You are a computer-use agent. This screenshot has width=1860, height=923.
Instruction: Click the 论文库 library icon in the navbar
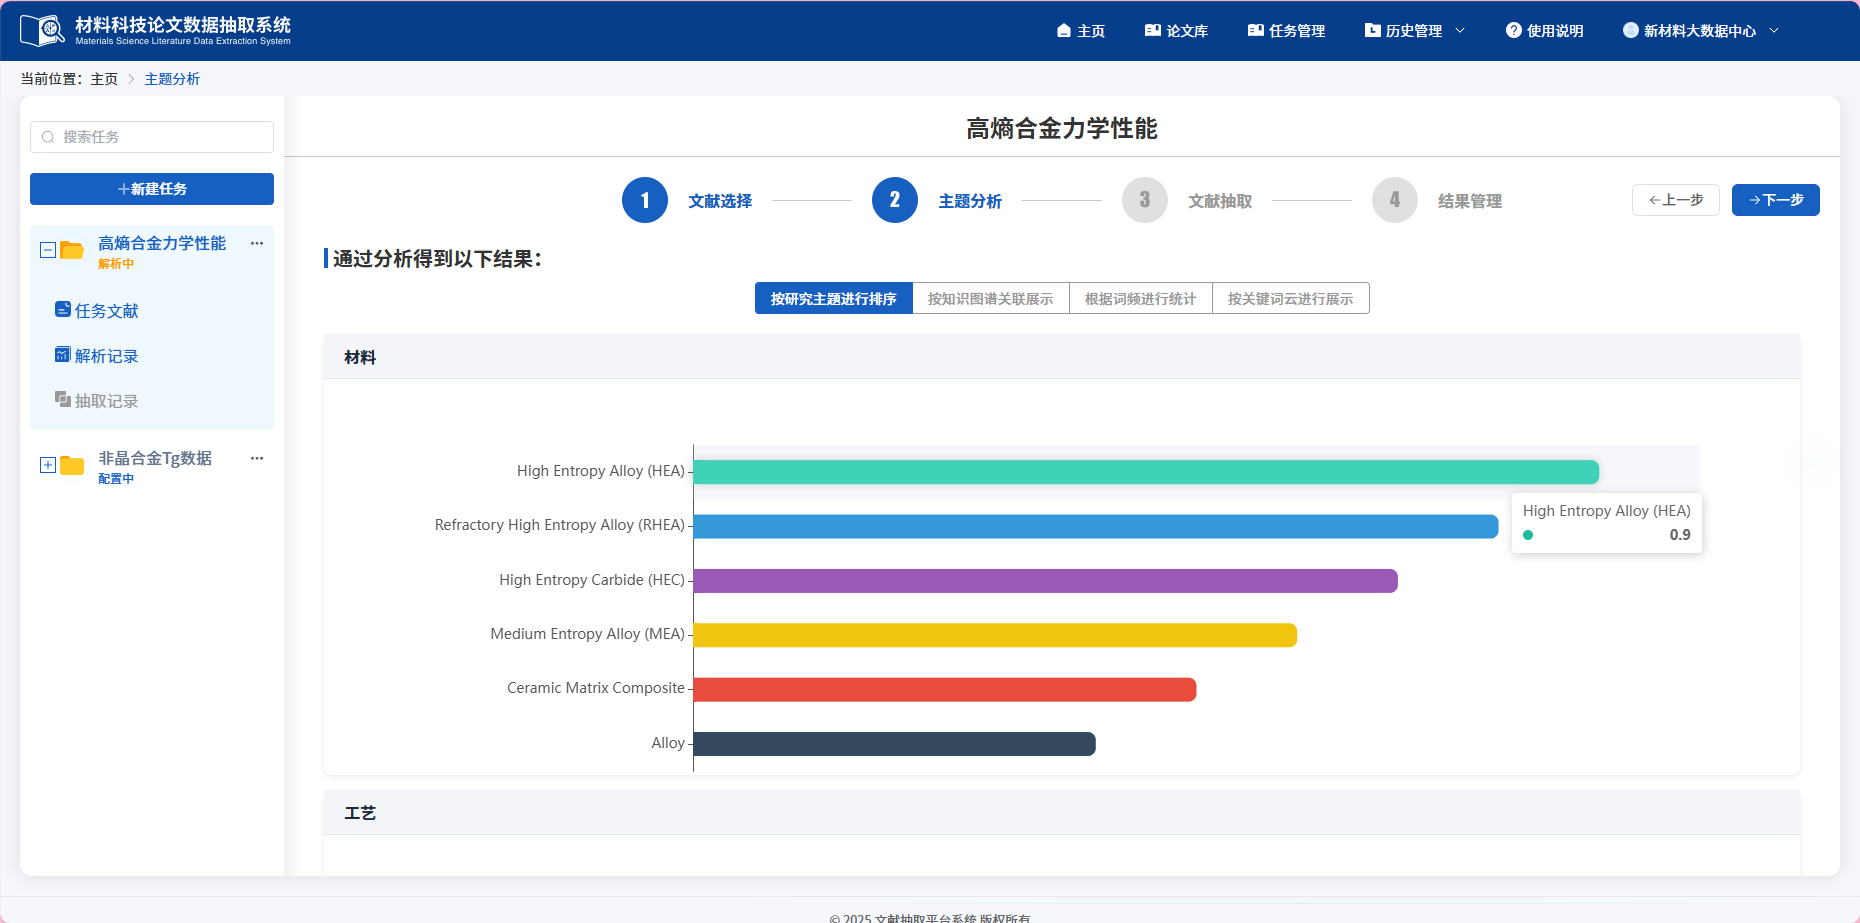[x=1151, y=30]
